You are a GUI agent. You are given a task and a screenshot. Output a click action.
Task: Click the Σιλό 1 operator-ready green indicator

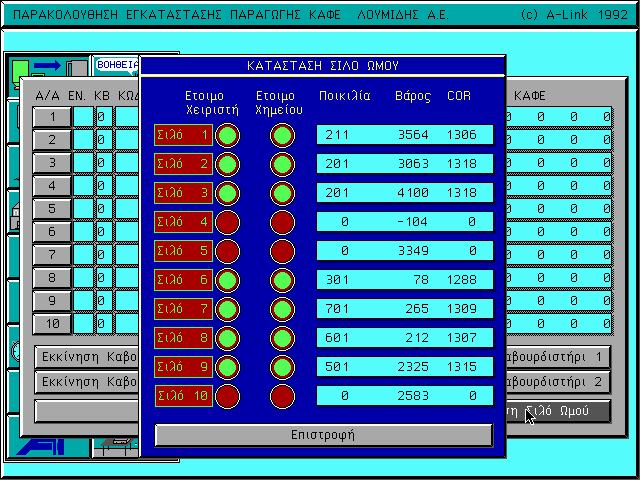point(228,135)
